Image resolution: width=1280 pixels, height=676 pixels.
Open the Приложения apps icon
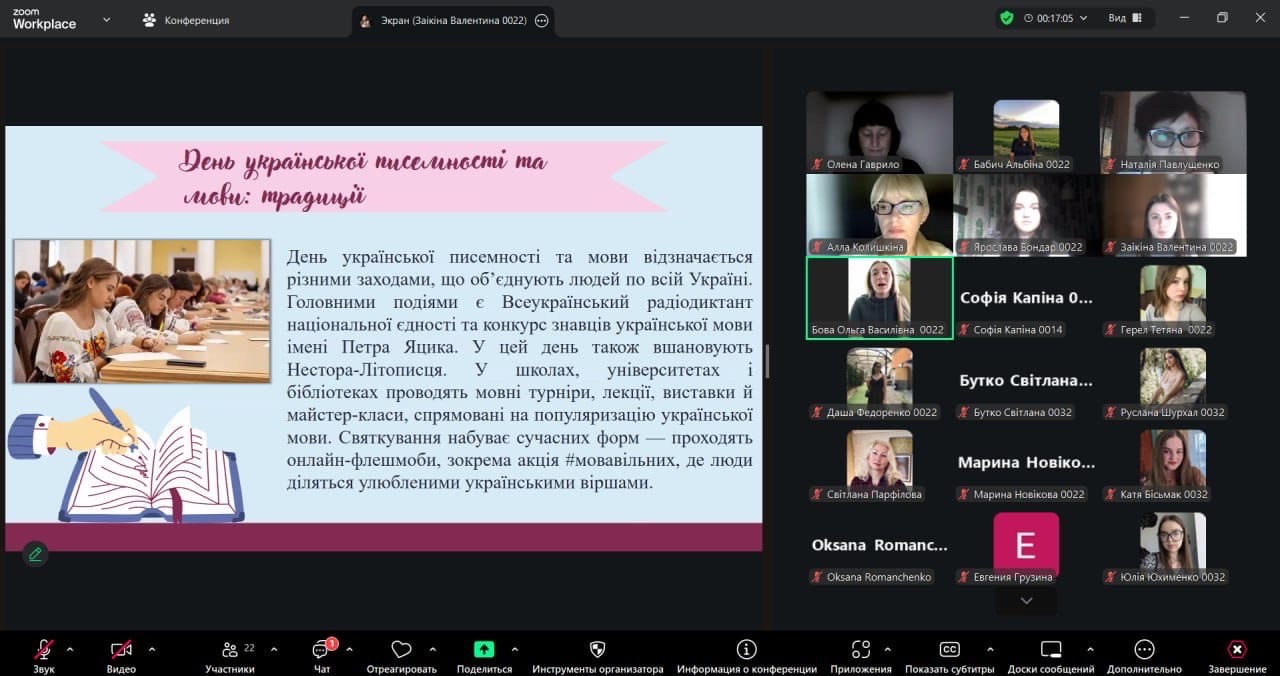coord(860,650)
